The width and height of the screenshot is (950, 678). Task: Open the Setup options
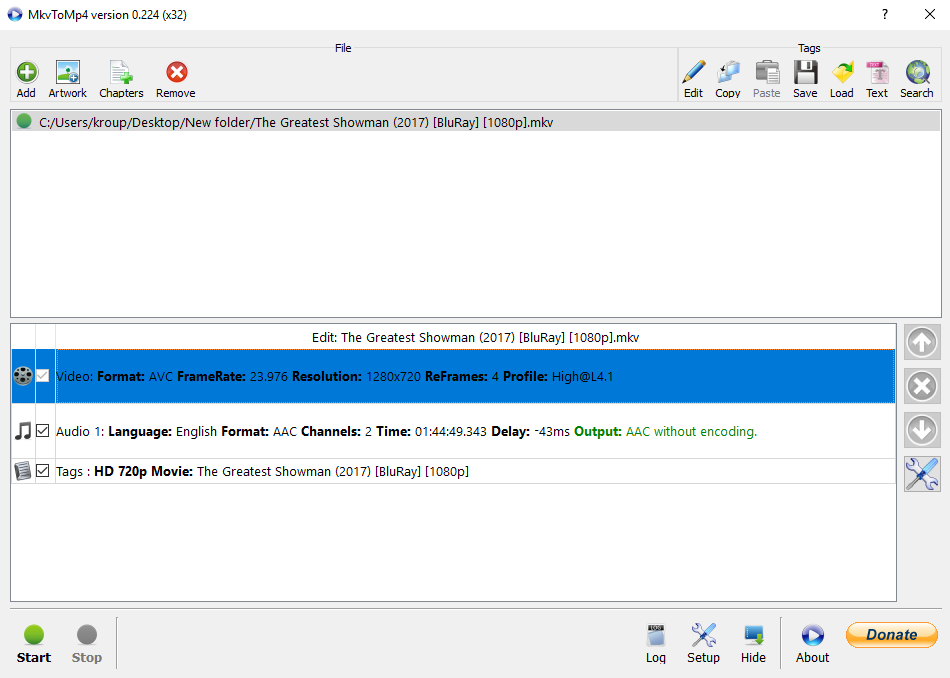(x=703, y=644)
